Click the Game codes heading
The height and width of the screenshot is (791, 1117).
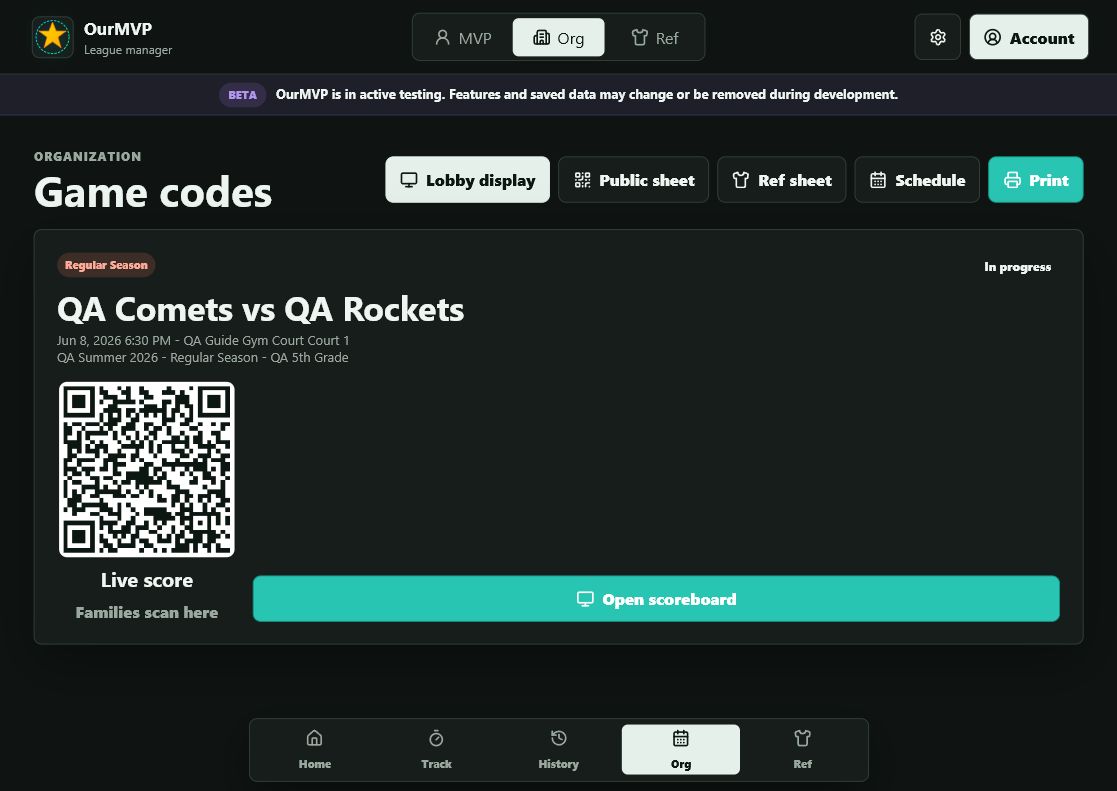(x=152, y=192)
